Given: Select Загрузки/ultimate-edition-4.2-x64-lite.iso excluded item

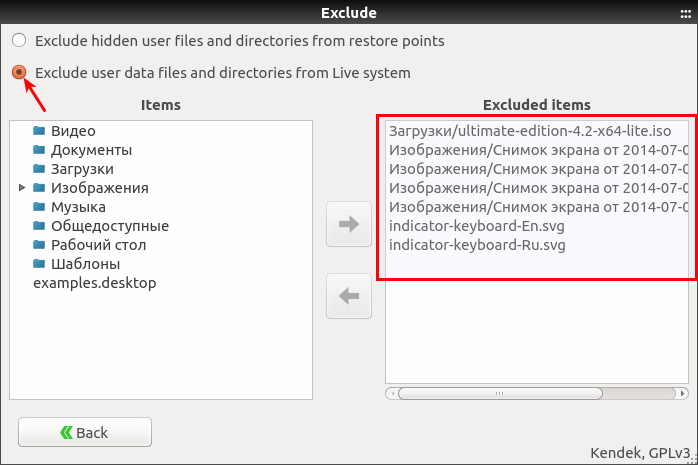Looking at the screenshot, I should tap(537, 131).
